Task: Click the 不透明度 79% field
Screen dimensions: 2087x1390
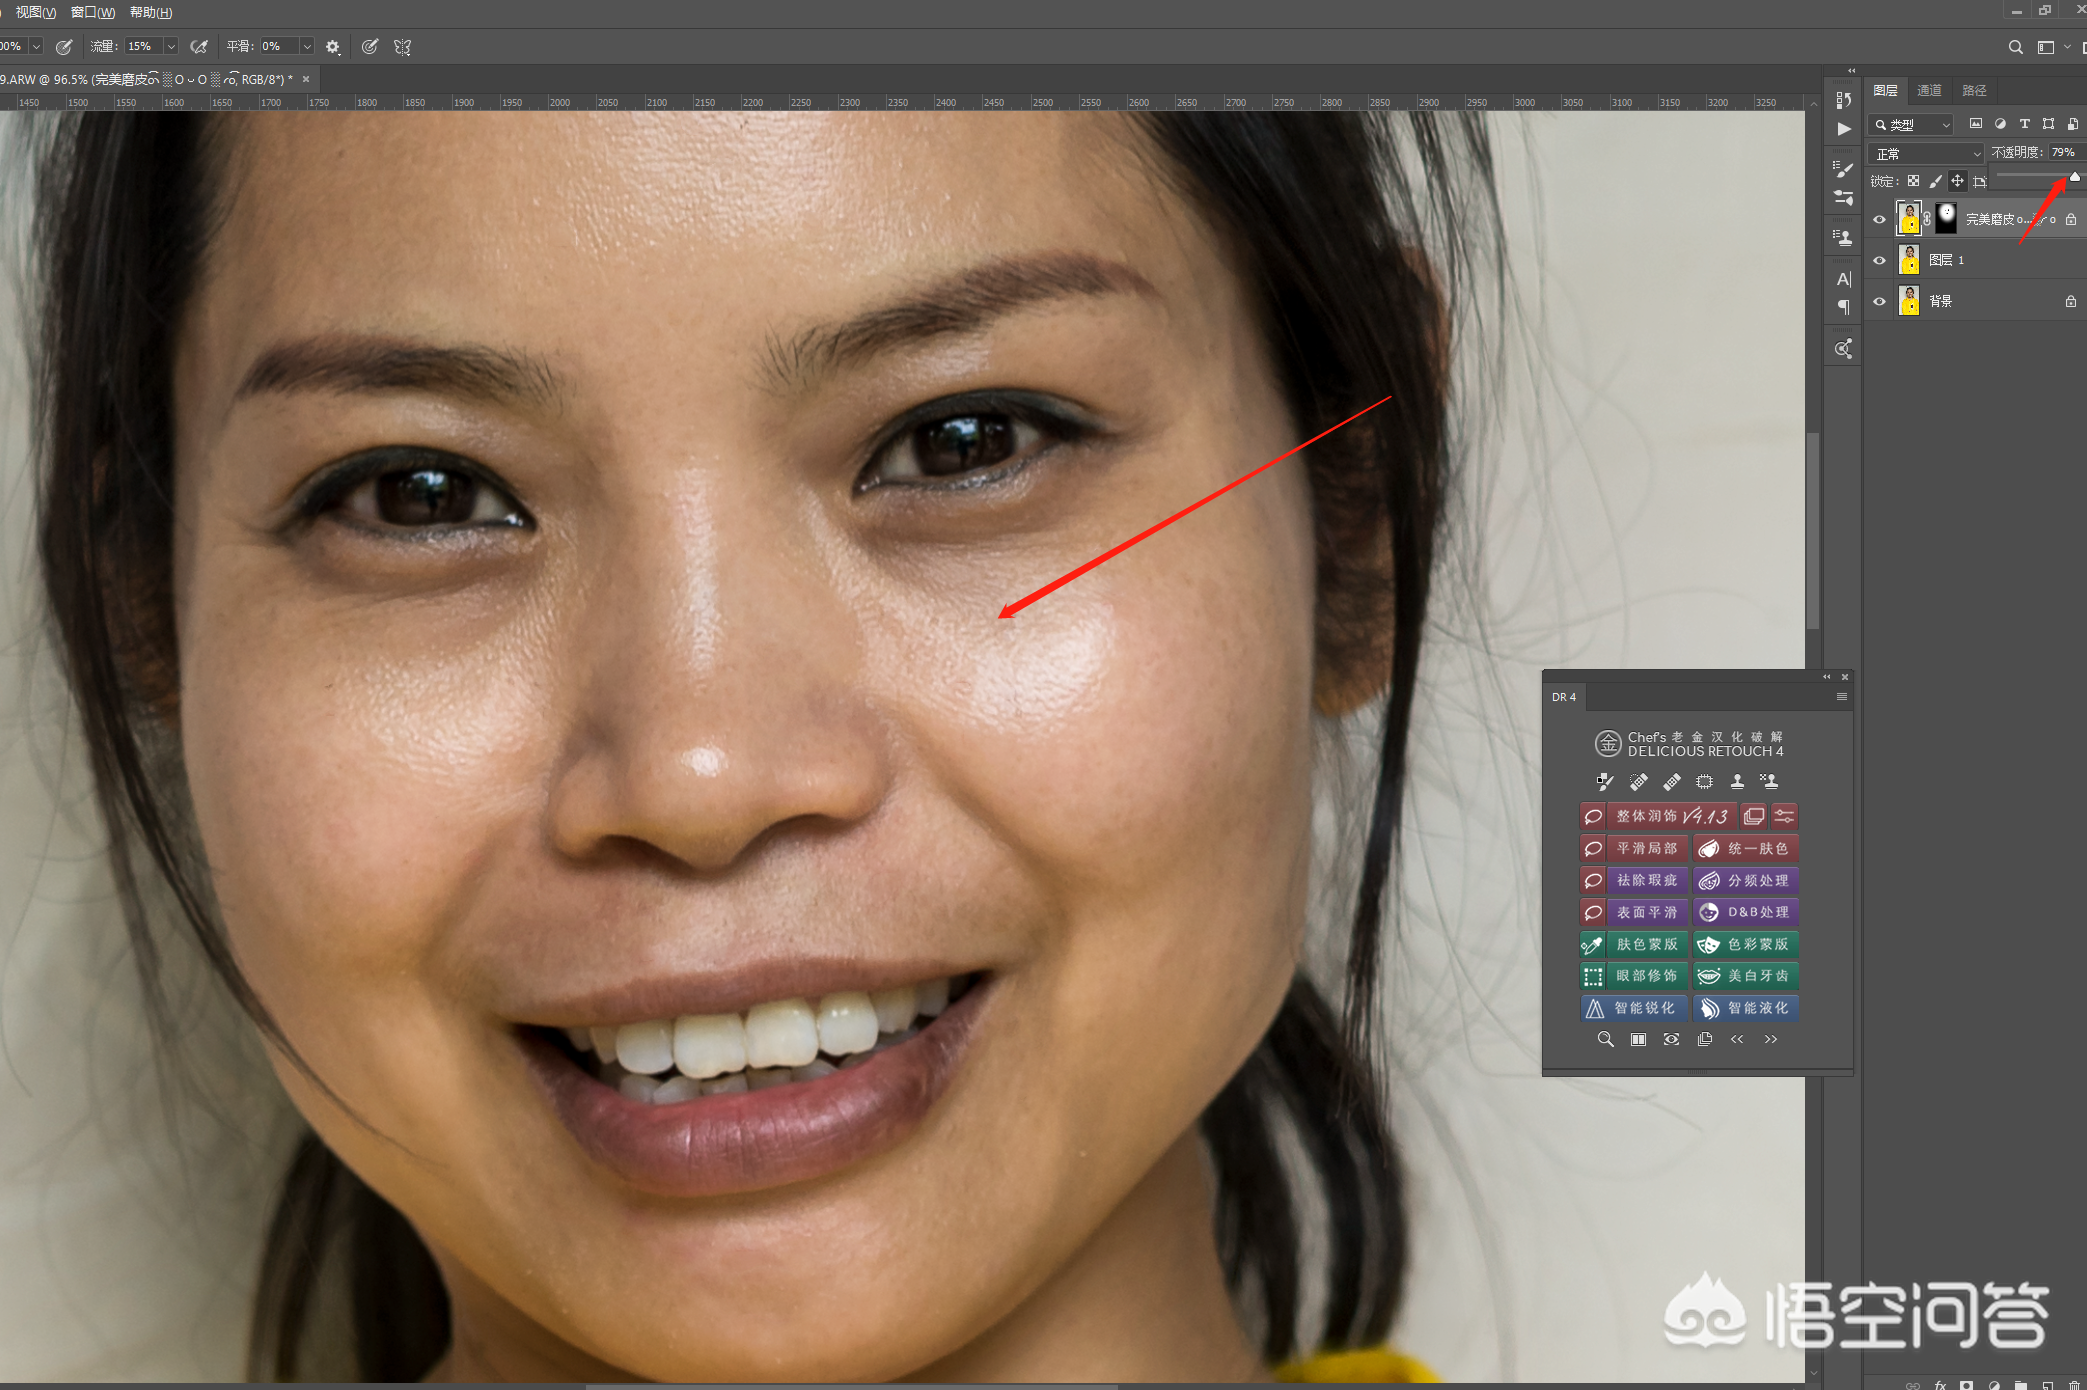Action: 2065,152
